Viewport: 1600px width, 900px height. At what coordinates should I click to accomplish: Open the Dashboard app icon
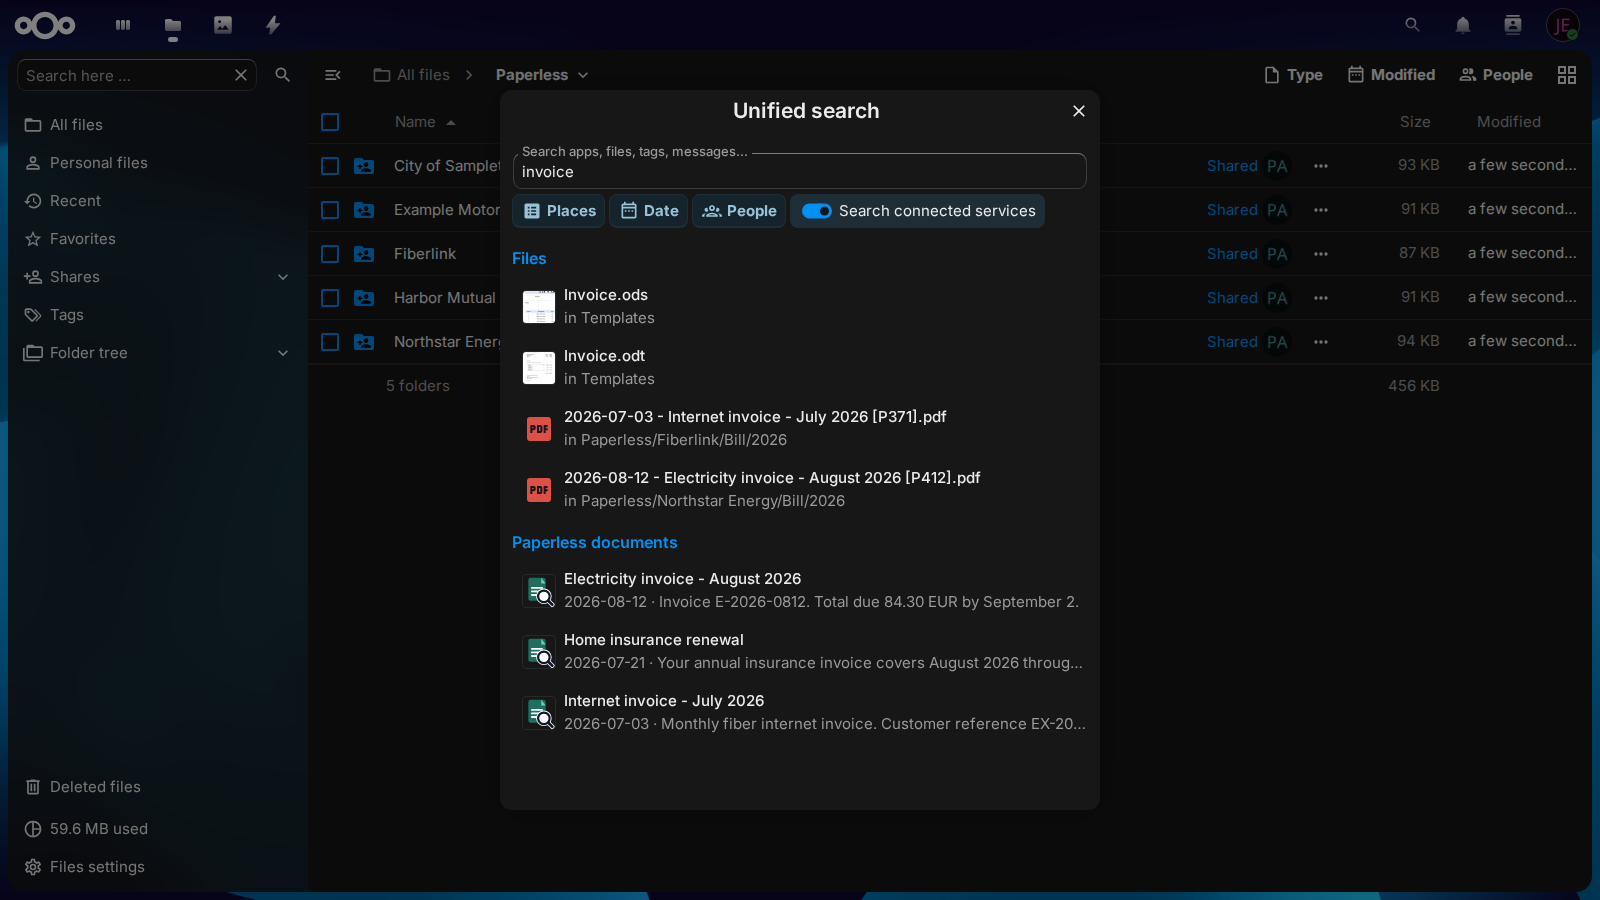click(123, 25)
